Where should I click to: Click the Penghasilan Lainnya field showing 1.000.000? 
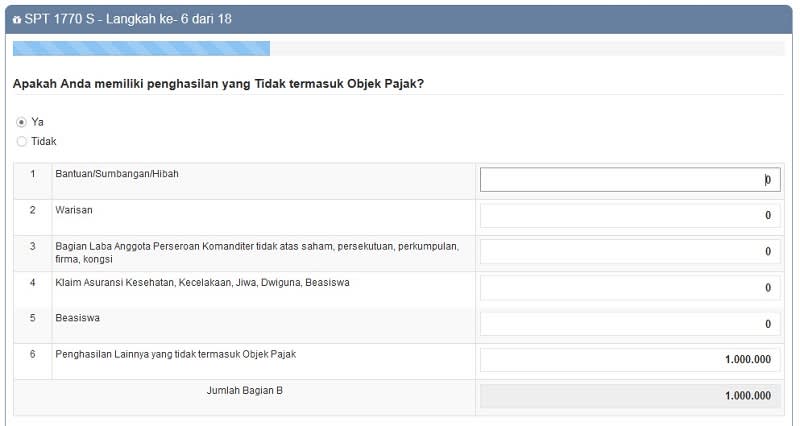point(629,360)
